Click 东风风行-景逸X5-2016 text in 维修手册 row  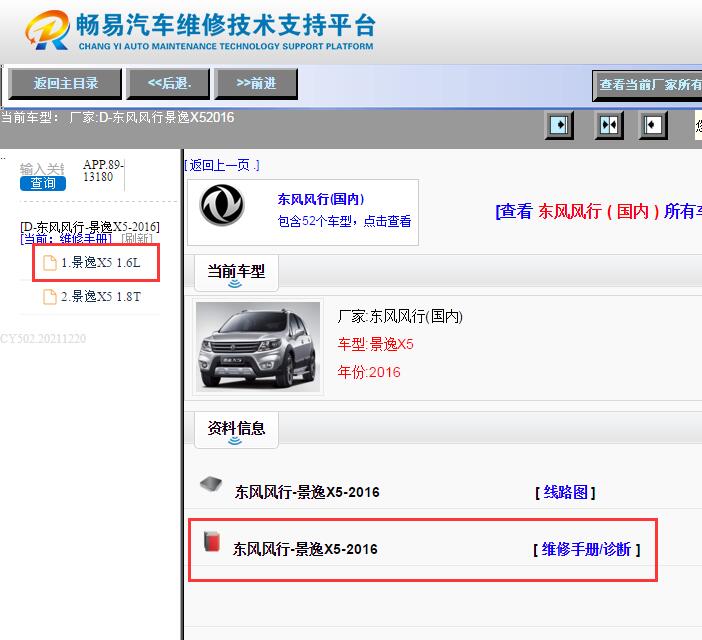[305, 550]
